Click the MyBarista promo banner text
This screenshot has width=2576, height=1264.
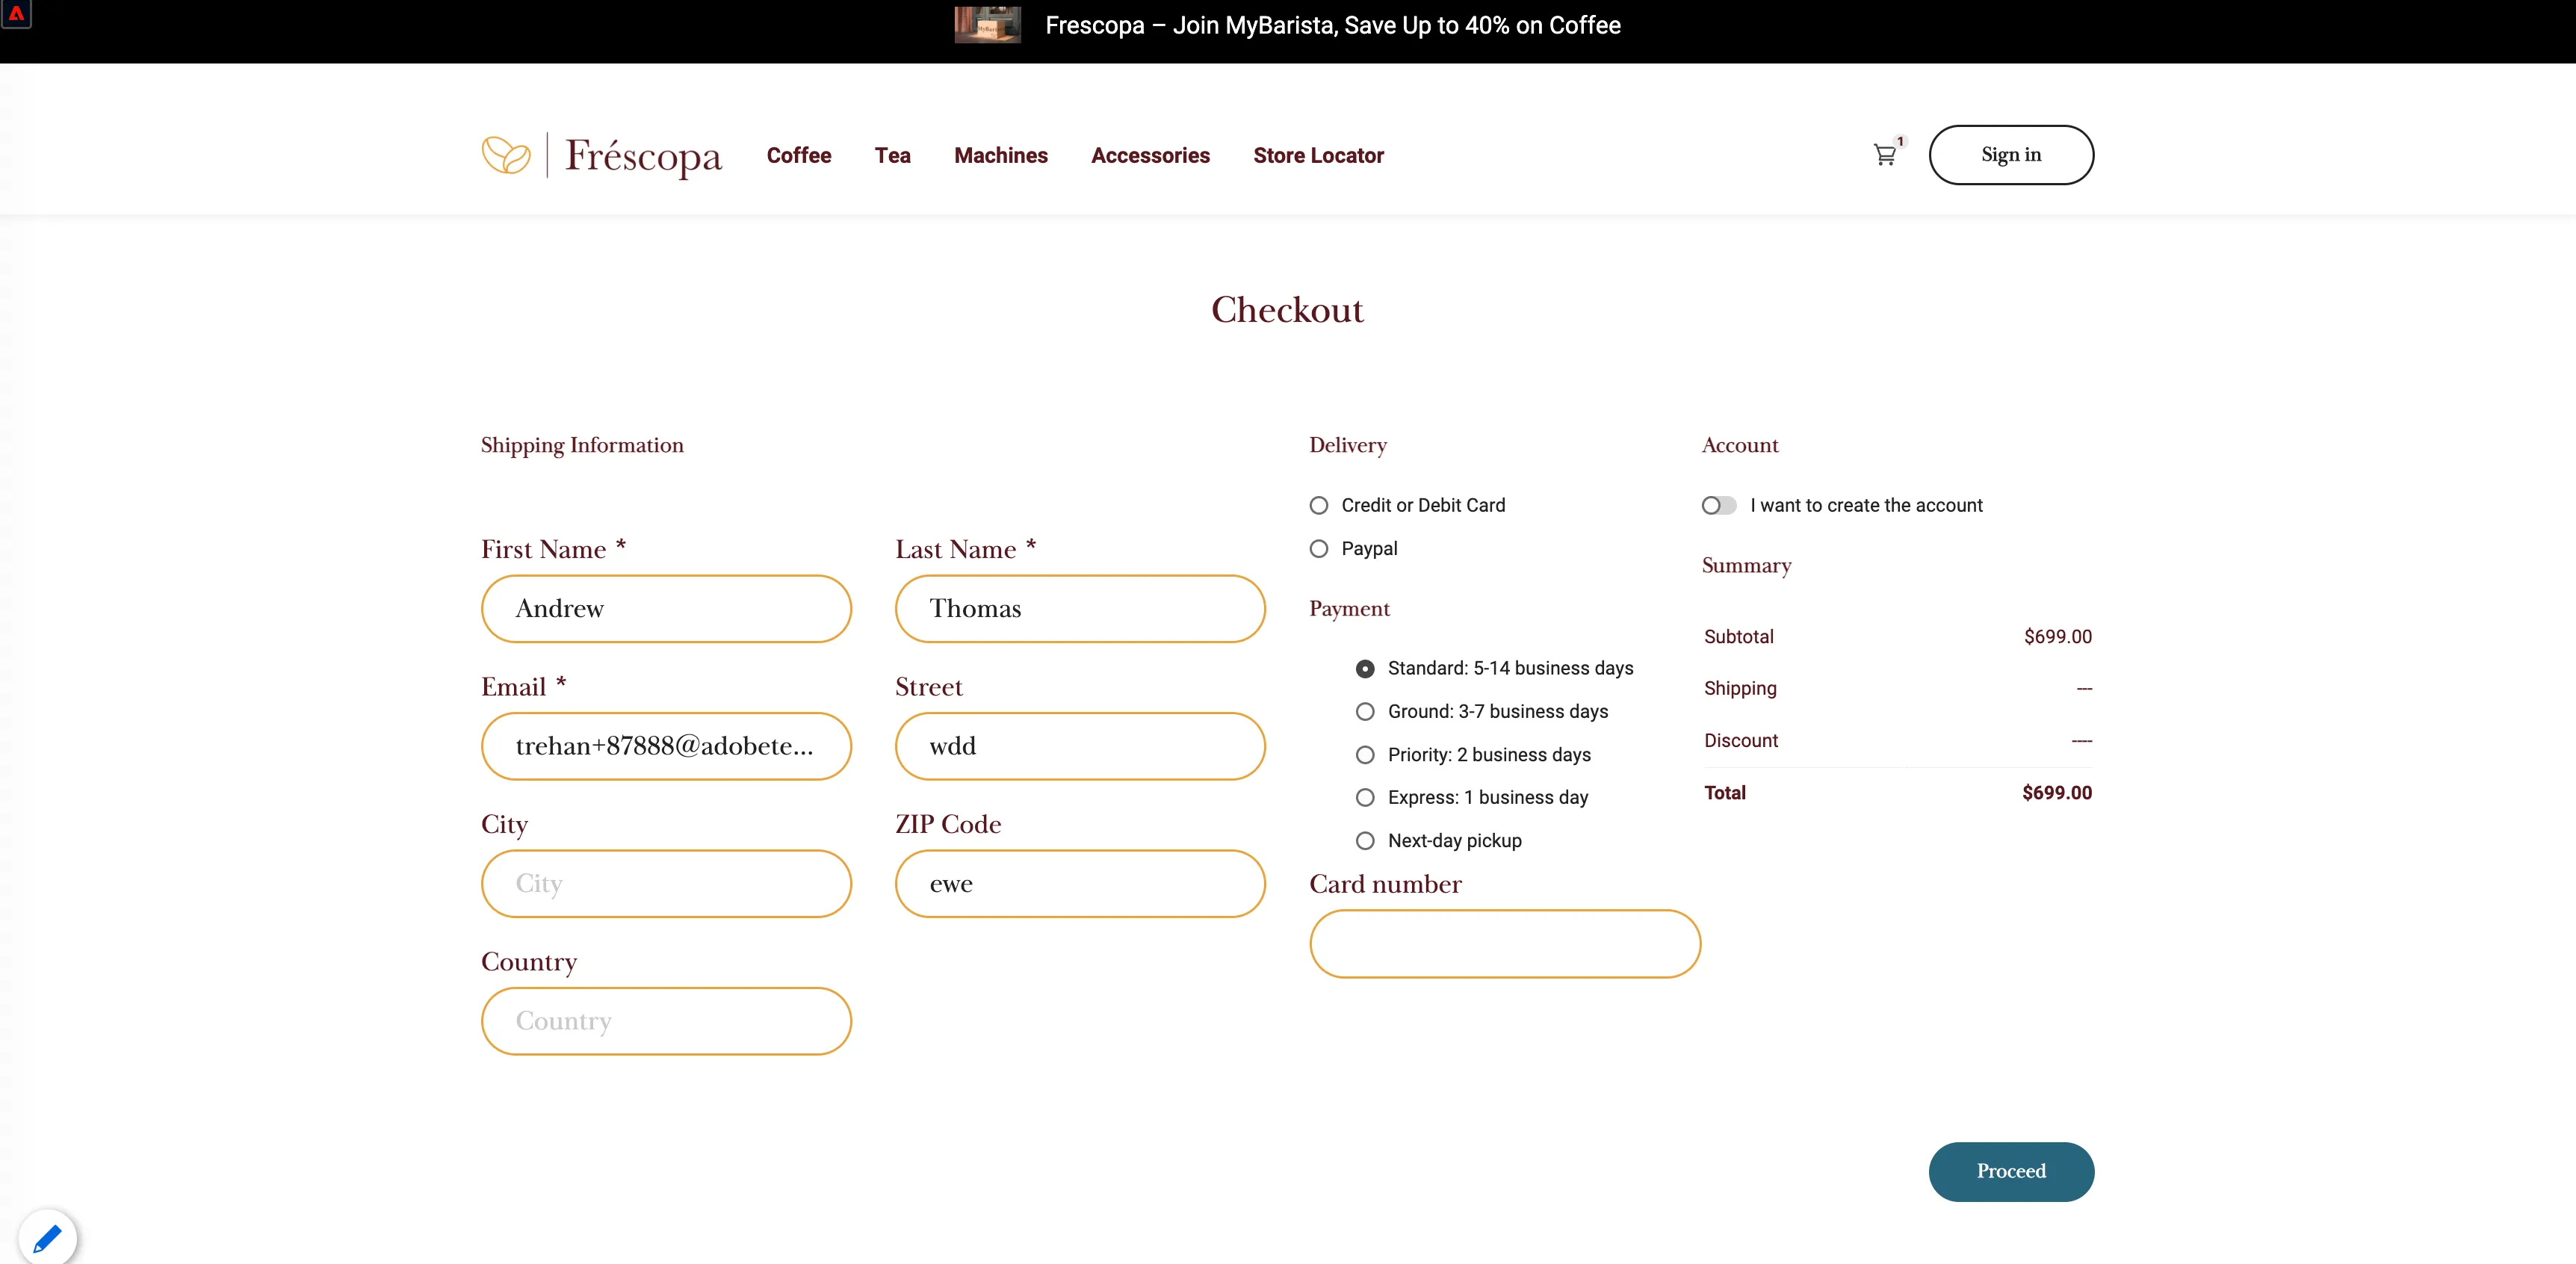1332,25
